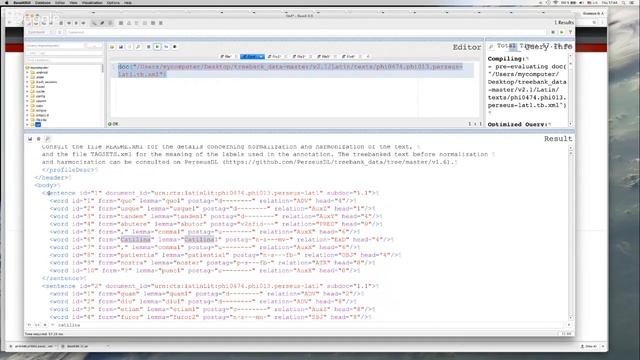
Task: Click highlighted form="Catilina" text in result
Action: coord(137,240)
